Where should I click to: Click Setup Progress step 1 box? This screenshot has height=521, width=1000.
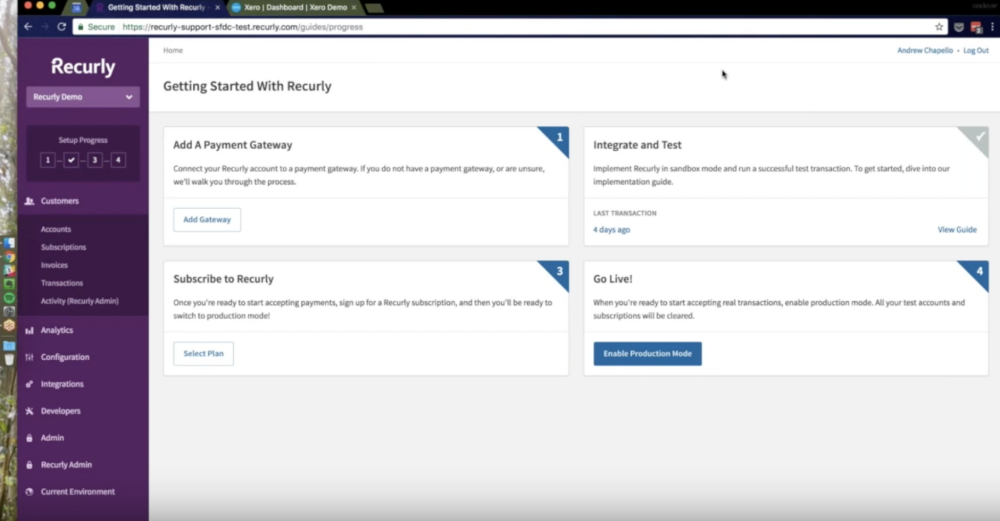pos(48,160)
